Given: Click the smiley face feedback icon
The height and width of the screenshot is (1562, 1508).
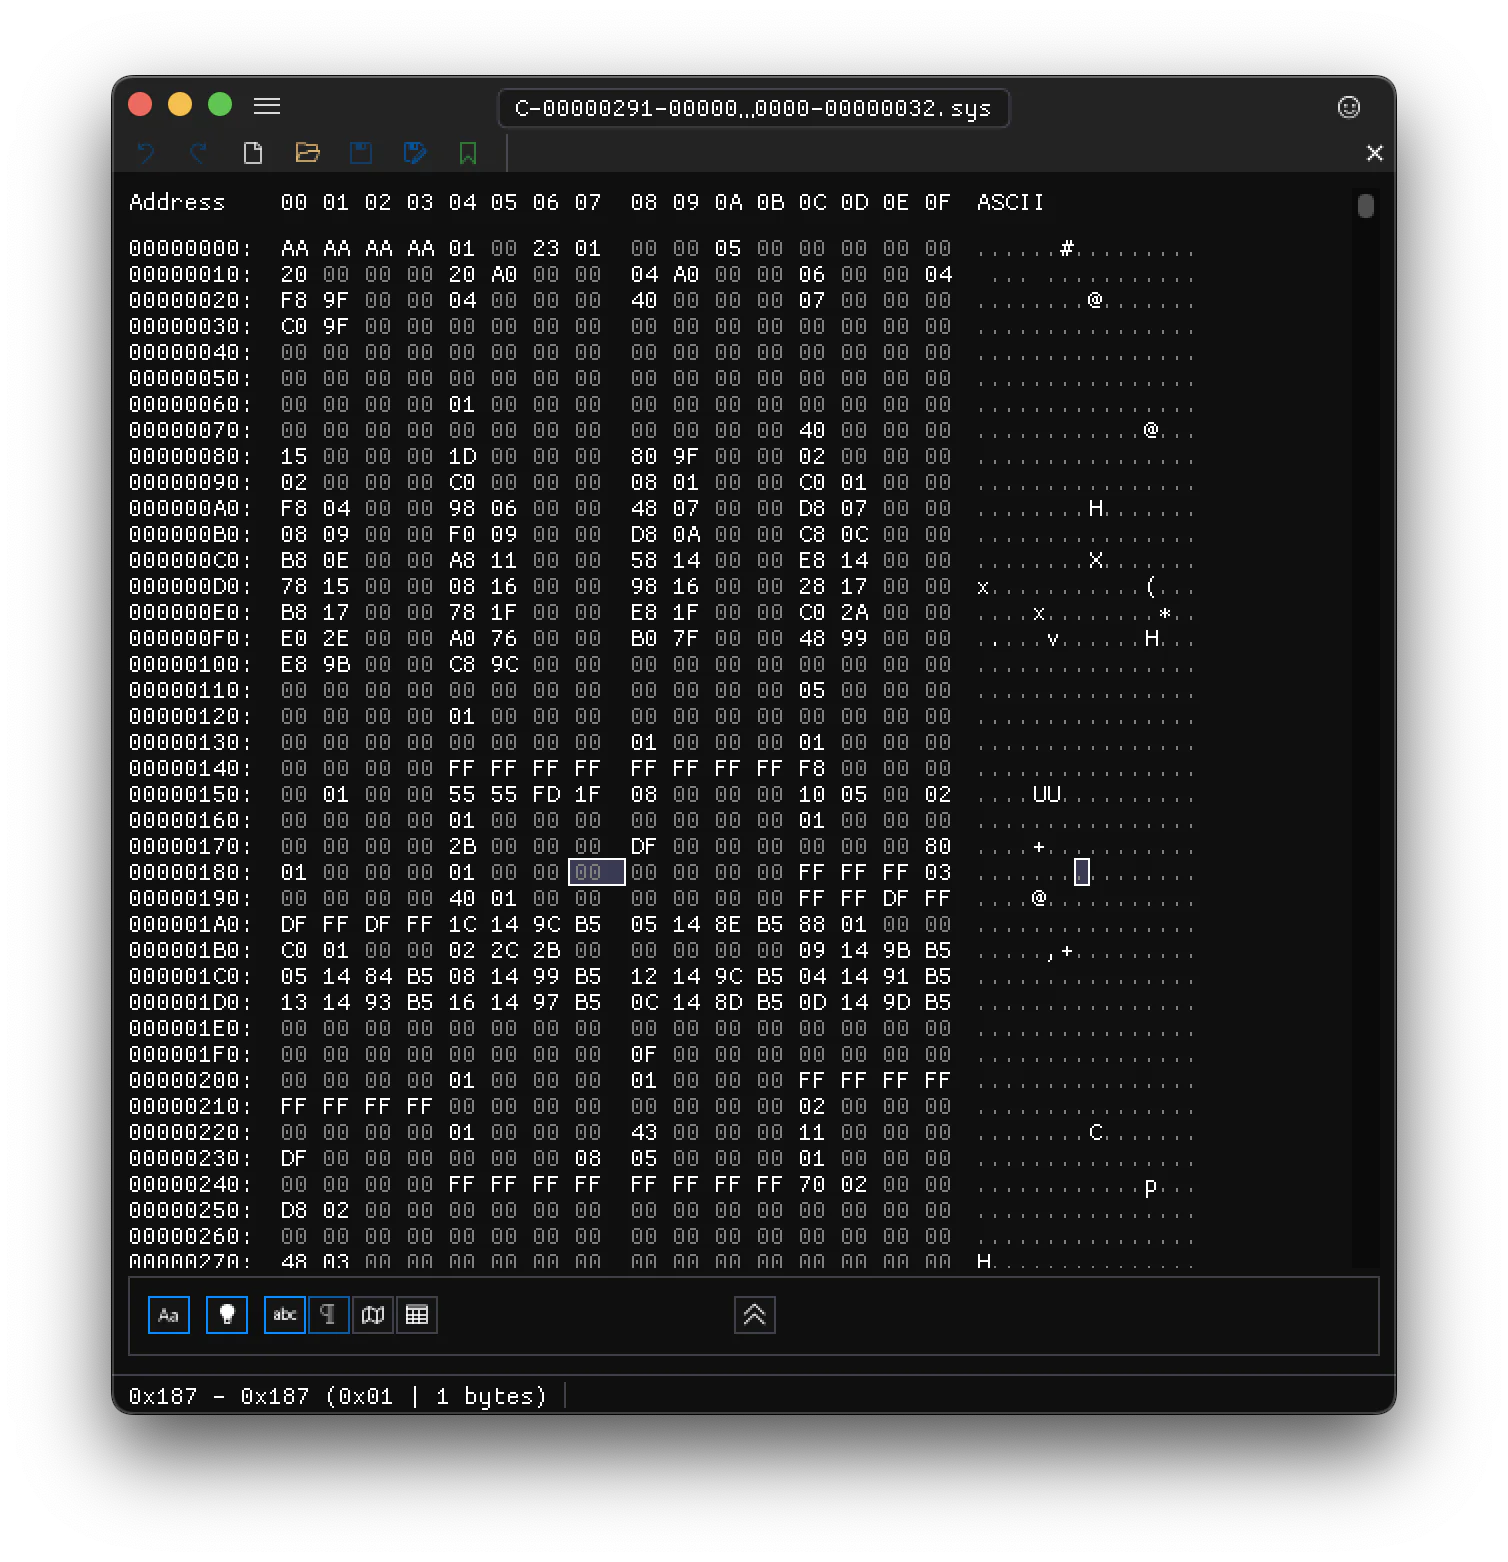Looking at the screenshot, I should click(x=1349, y=107).
